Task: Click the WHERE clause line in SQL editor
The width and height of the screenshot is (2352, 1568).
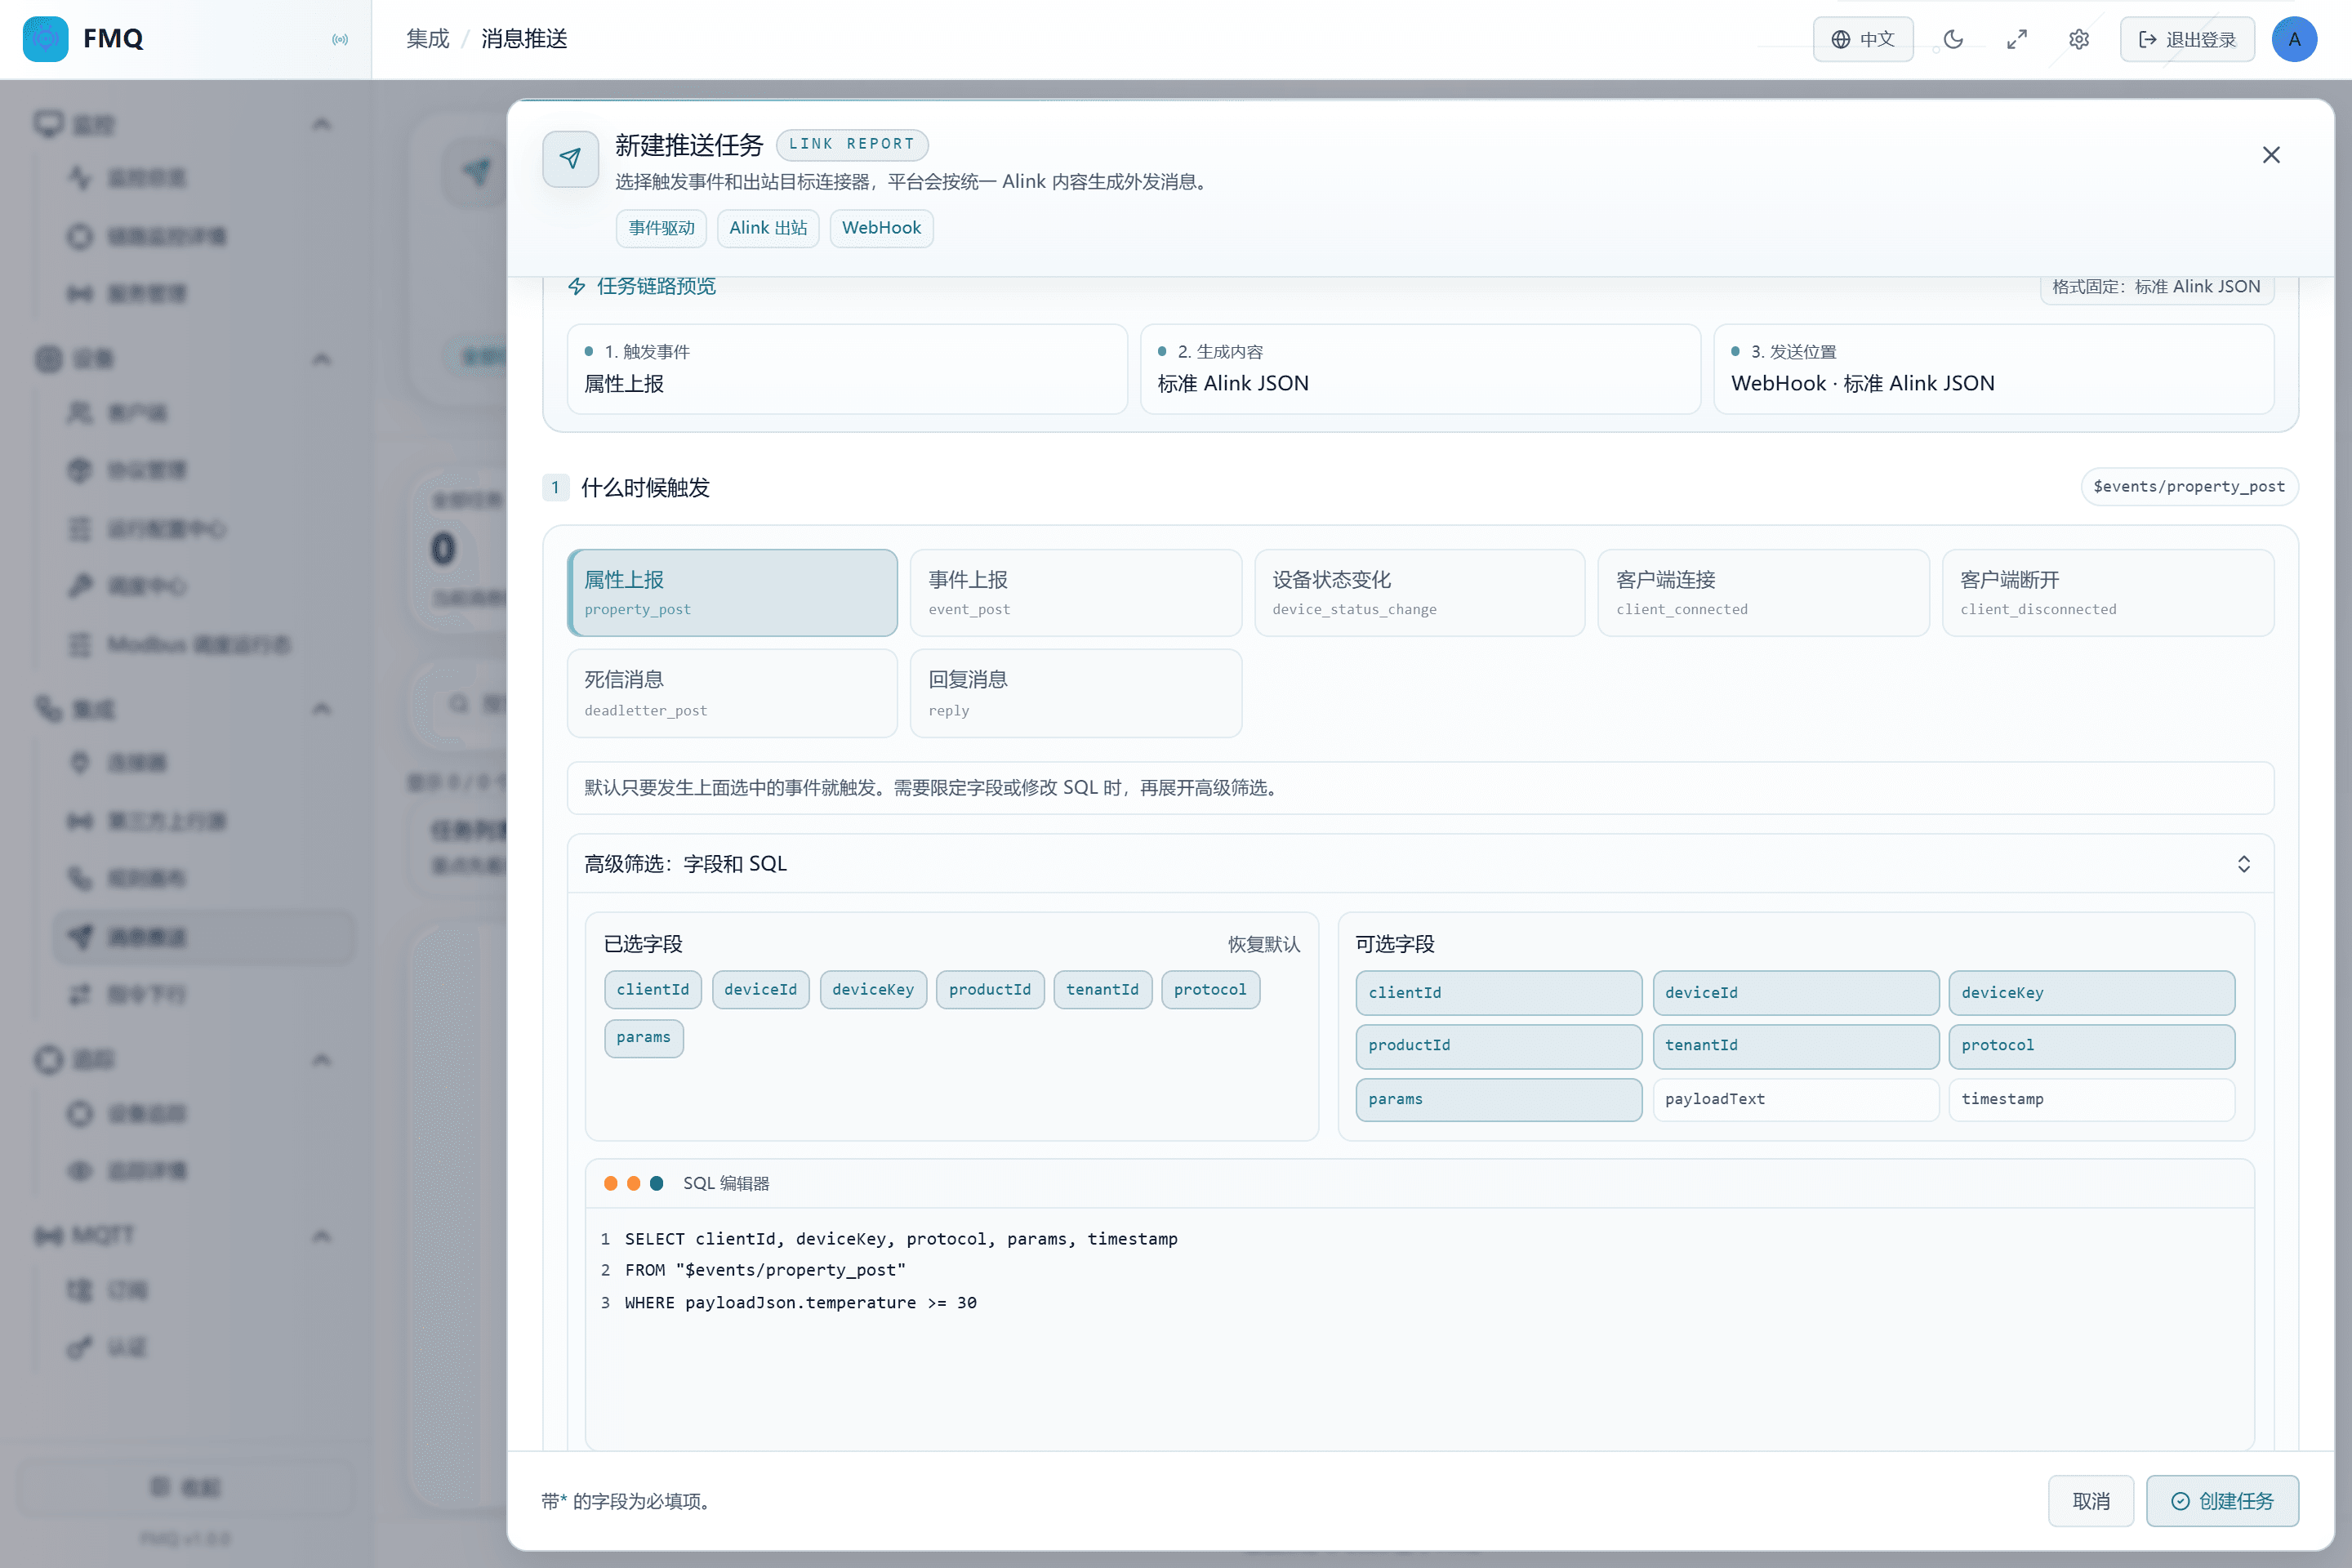Action: click(800, 1303)
